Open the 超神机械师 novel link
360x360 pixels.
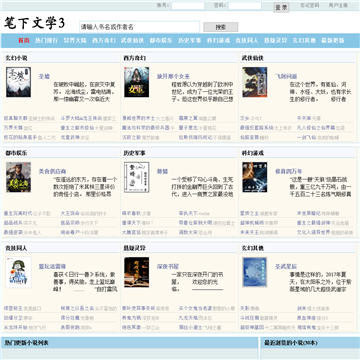[252, 223]
